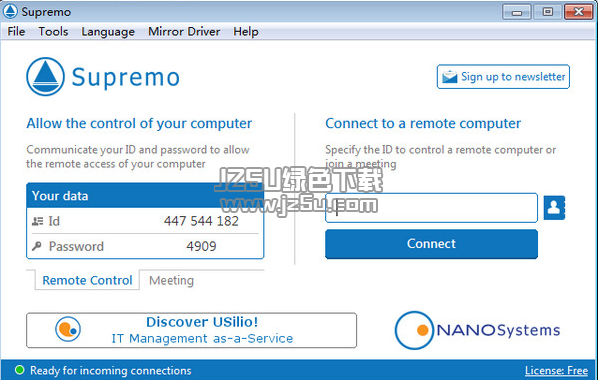Image resolution: width=598 pixels, height=380 pixels.
Task: Click the key icon beside Password
Action: (37, 246)
